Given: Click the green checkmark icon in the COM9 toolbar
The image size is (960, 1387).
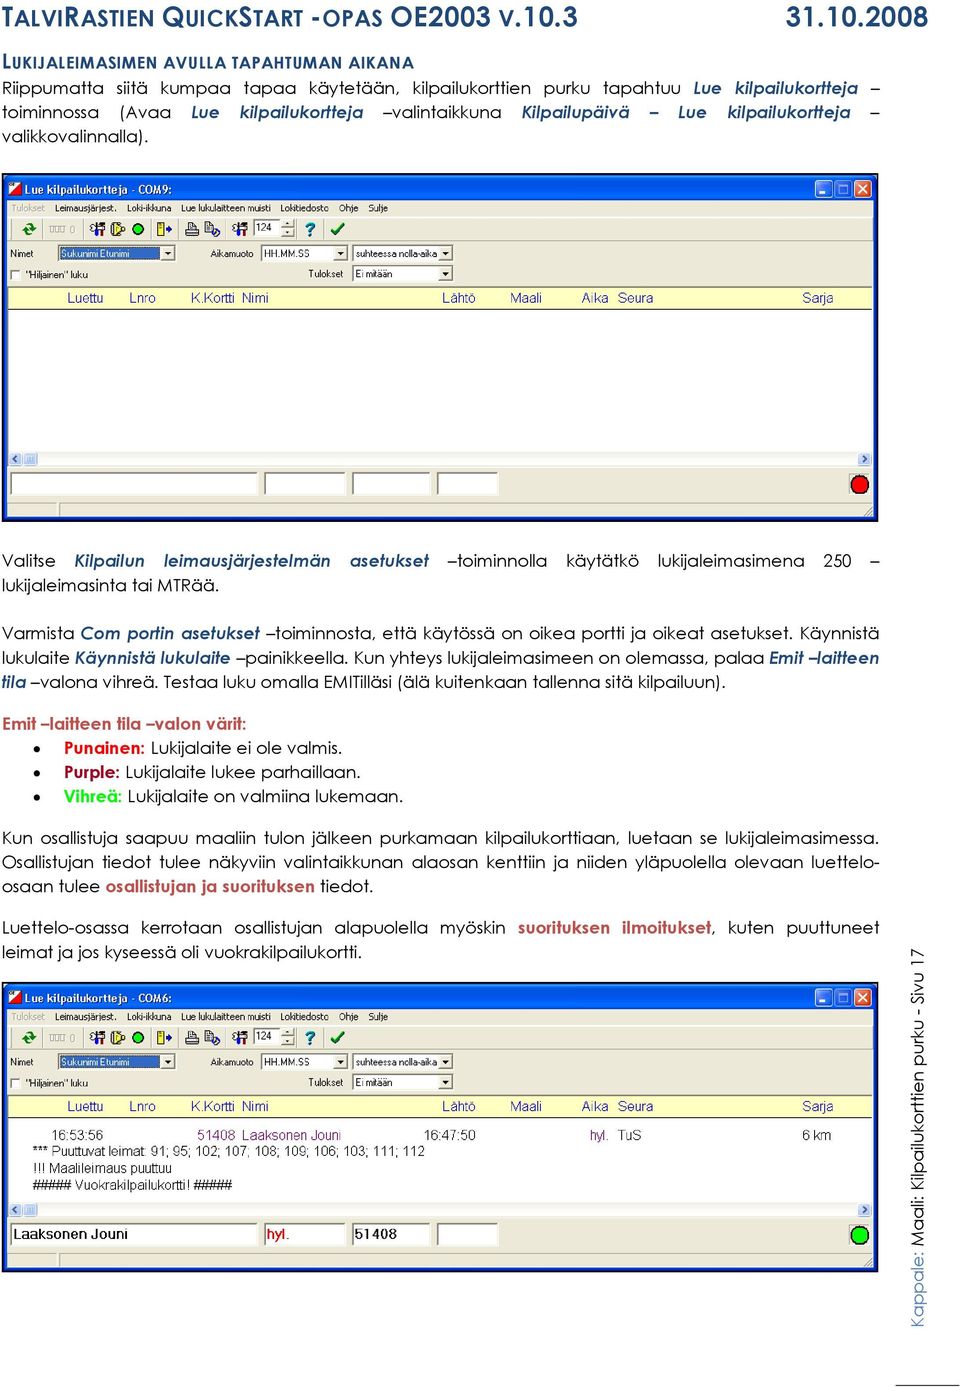Looking at the screenshot, I should point(337,229).
